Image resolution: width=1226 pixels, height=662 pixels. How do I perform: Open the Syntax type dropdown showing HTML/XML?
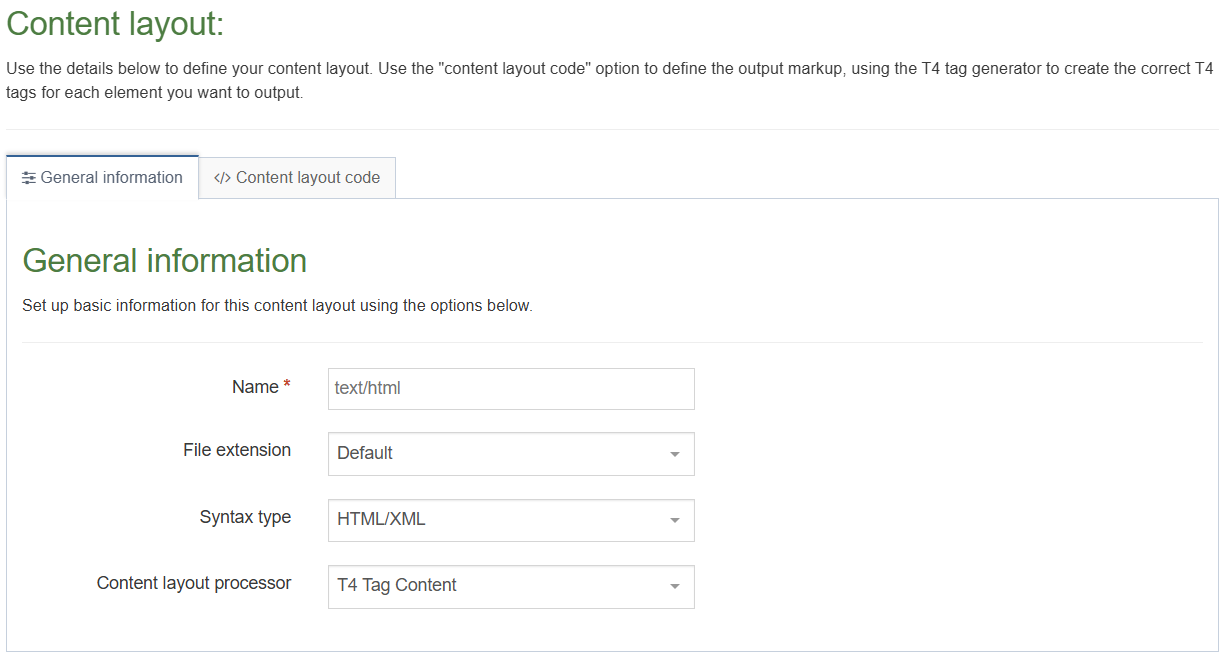pyautogui.click(x=510, y=520)
